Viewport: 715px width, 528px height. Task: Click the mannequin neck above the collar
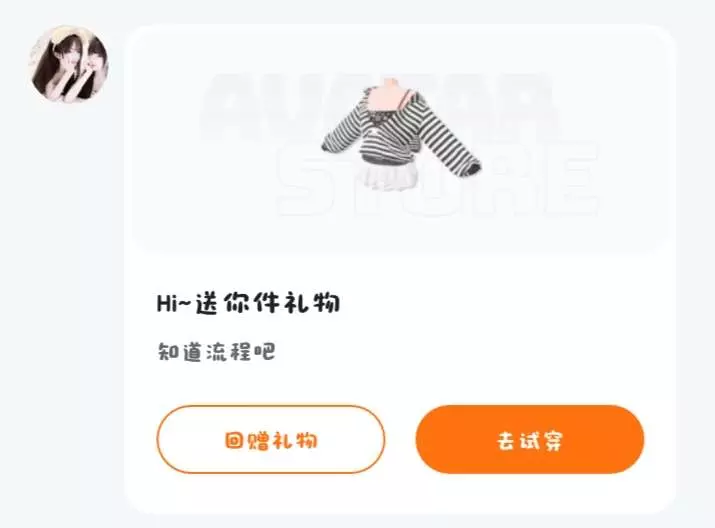tap(389, 86)
